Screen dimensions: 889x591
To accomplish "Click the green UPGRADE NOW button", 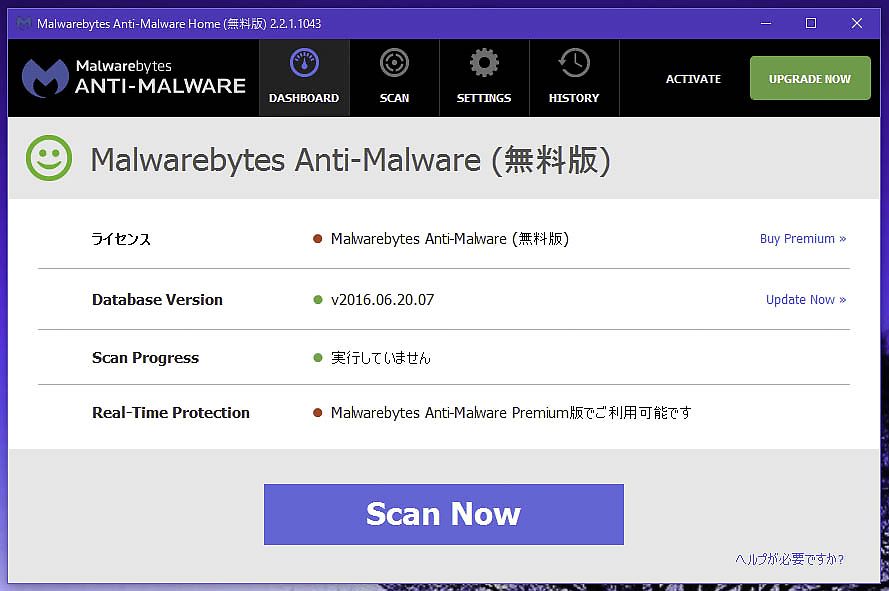I will point(810,78).
